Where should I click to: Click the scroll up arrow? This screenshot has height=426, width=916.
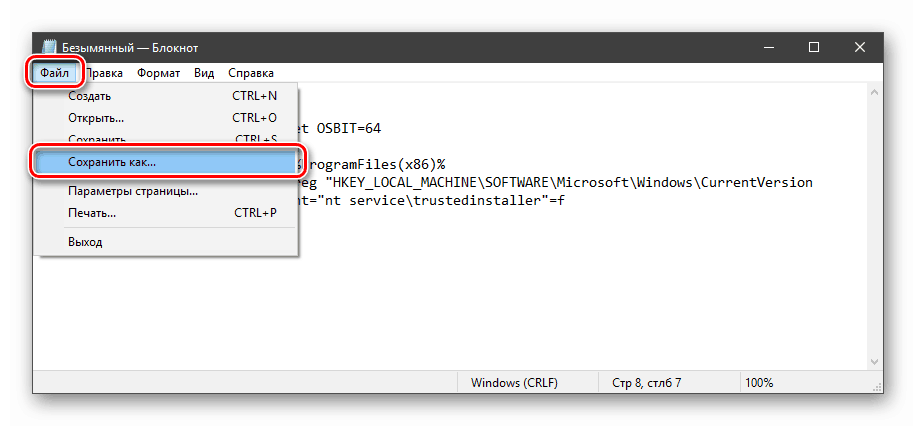(875, 93)
